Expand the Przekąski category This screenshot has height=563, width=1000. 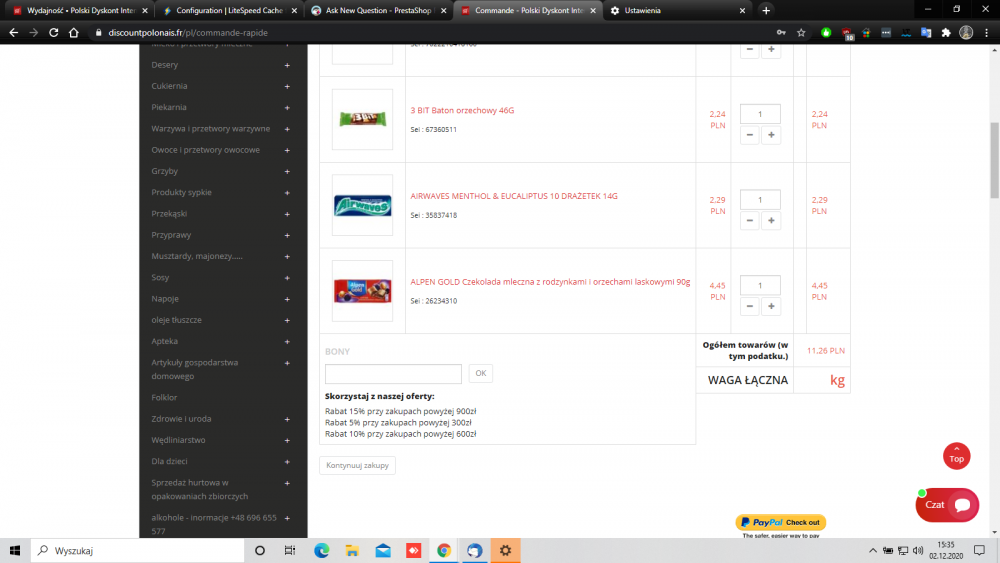(x=287, y=214)
